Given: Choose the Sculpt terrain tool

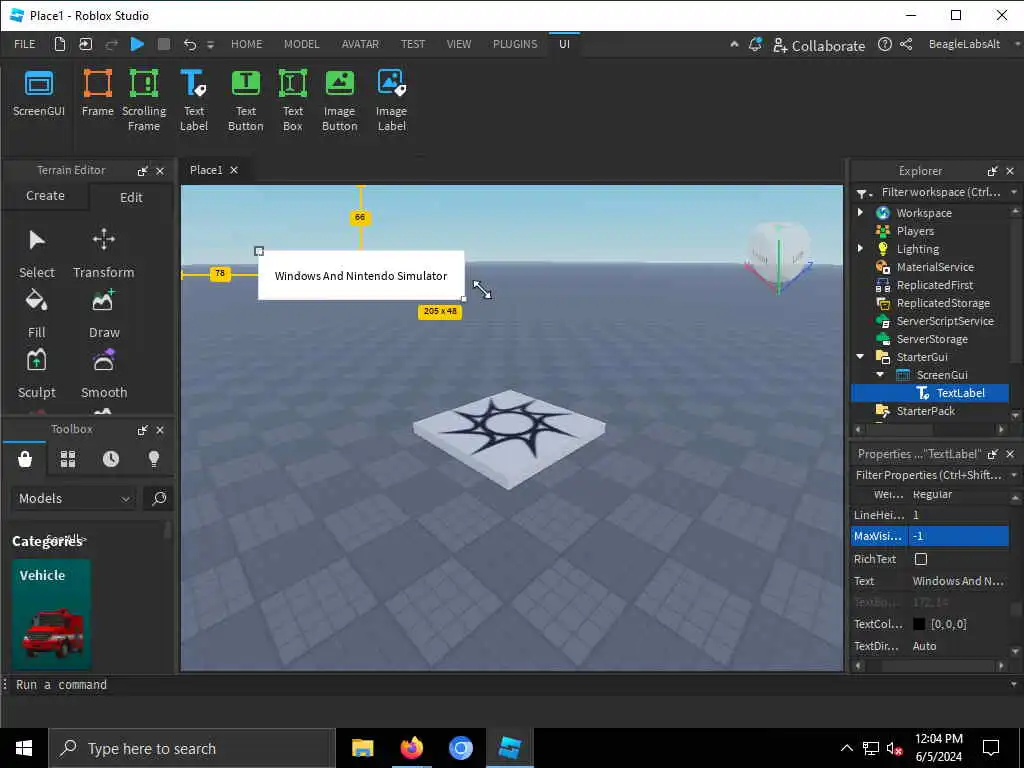Looking at the screenshot, I should (37, 374).
